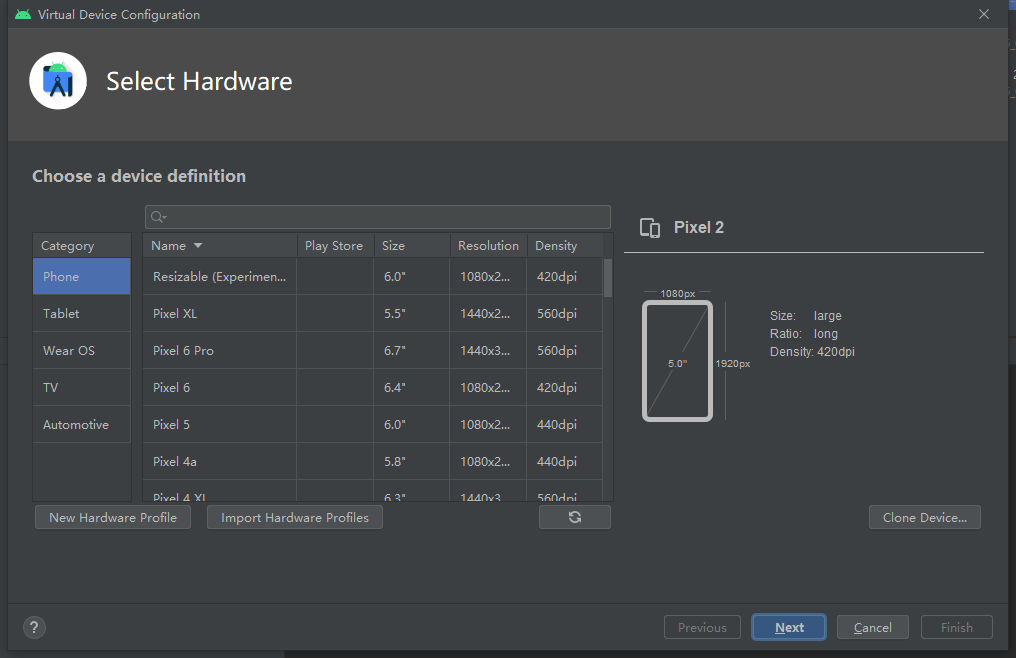Click the device icon next to Pixel 2

(650, 228)
